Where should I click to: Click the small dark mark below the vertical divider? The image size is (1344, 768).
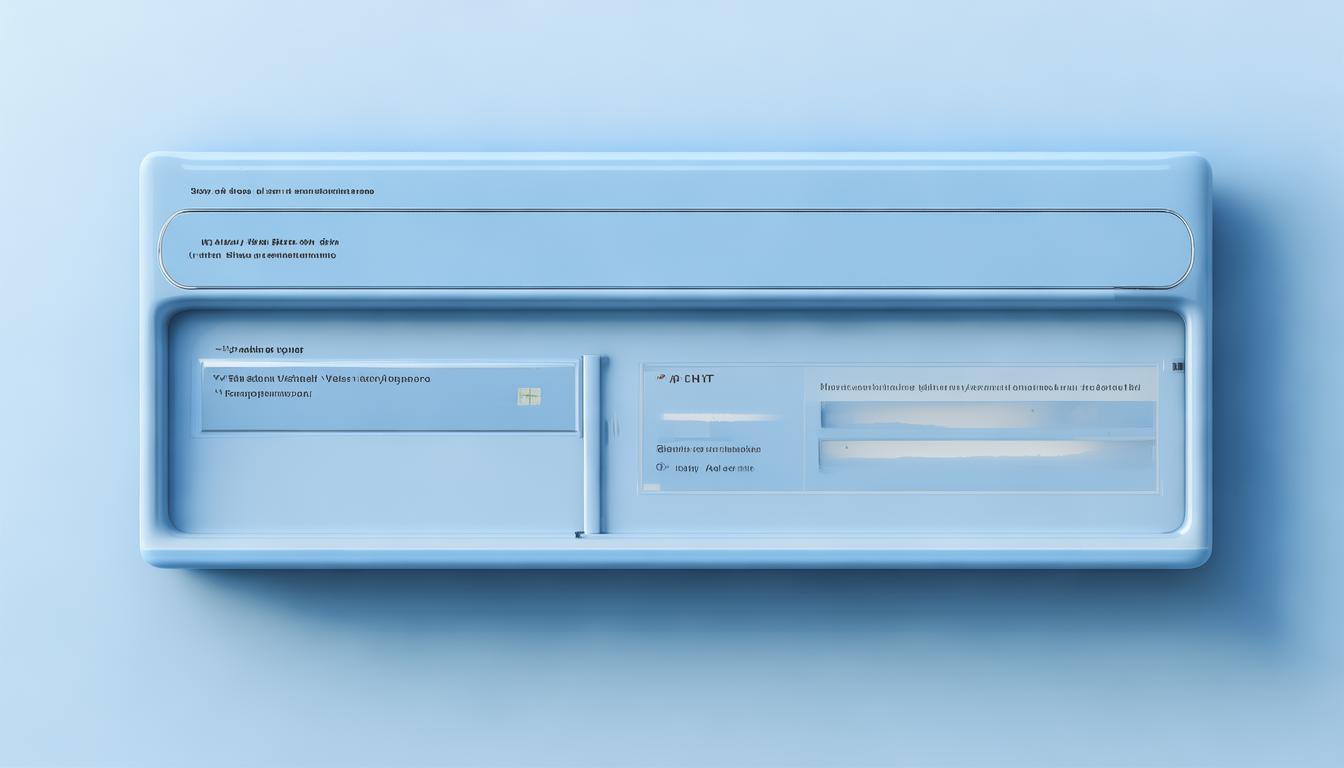click(x=579, y=535)
